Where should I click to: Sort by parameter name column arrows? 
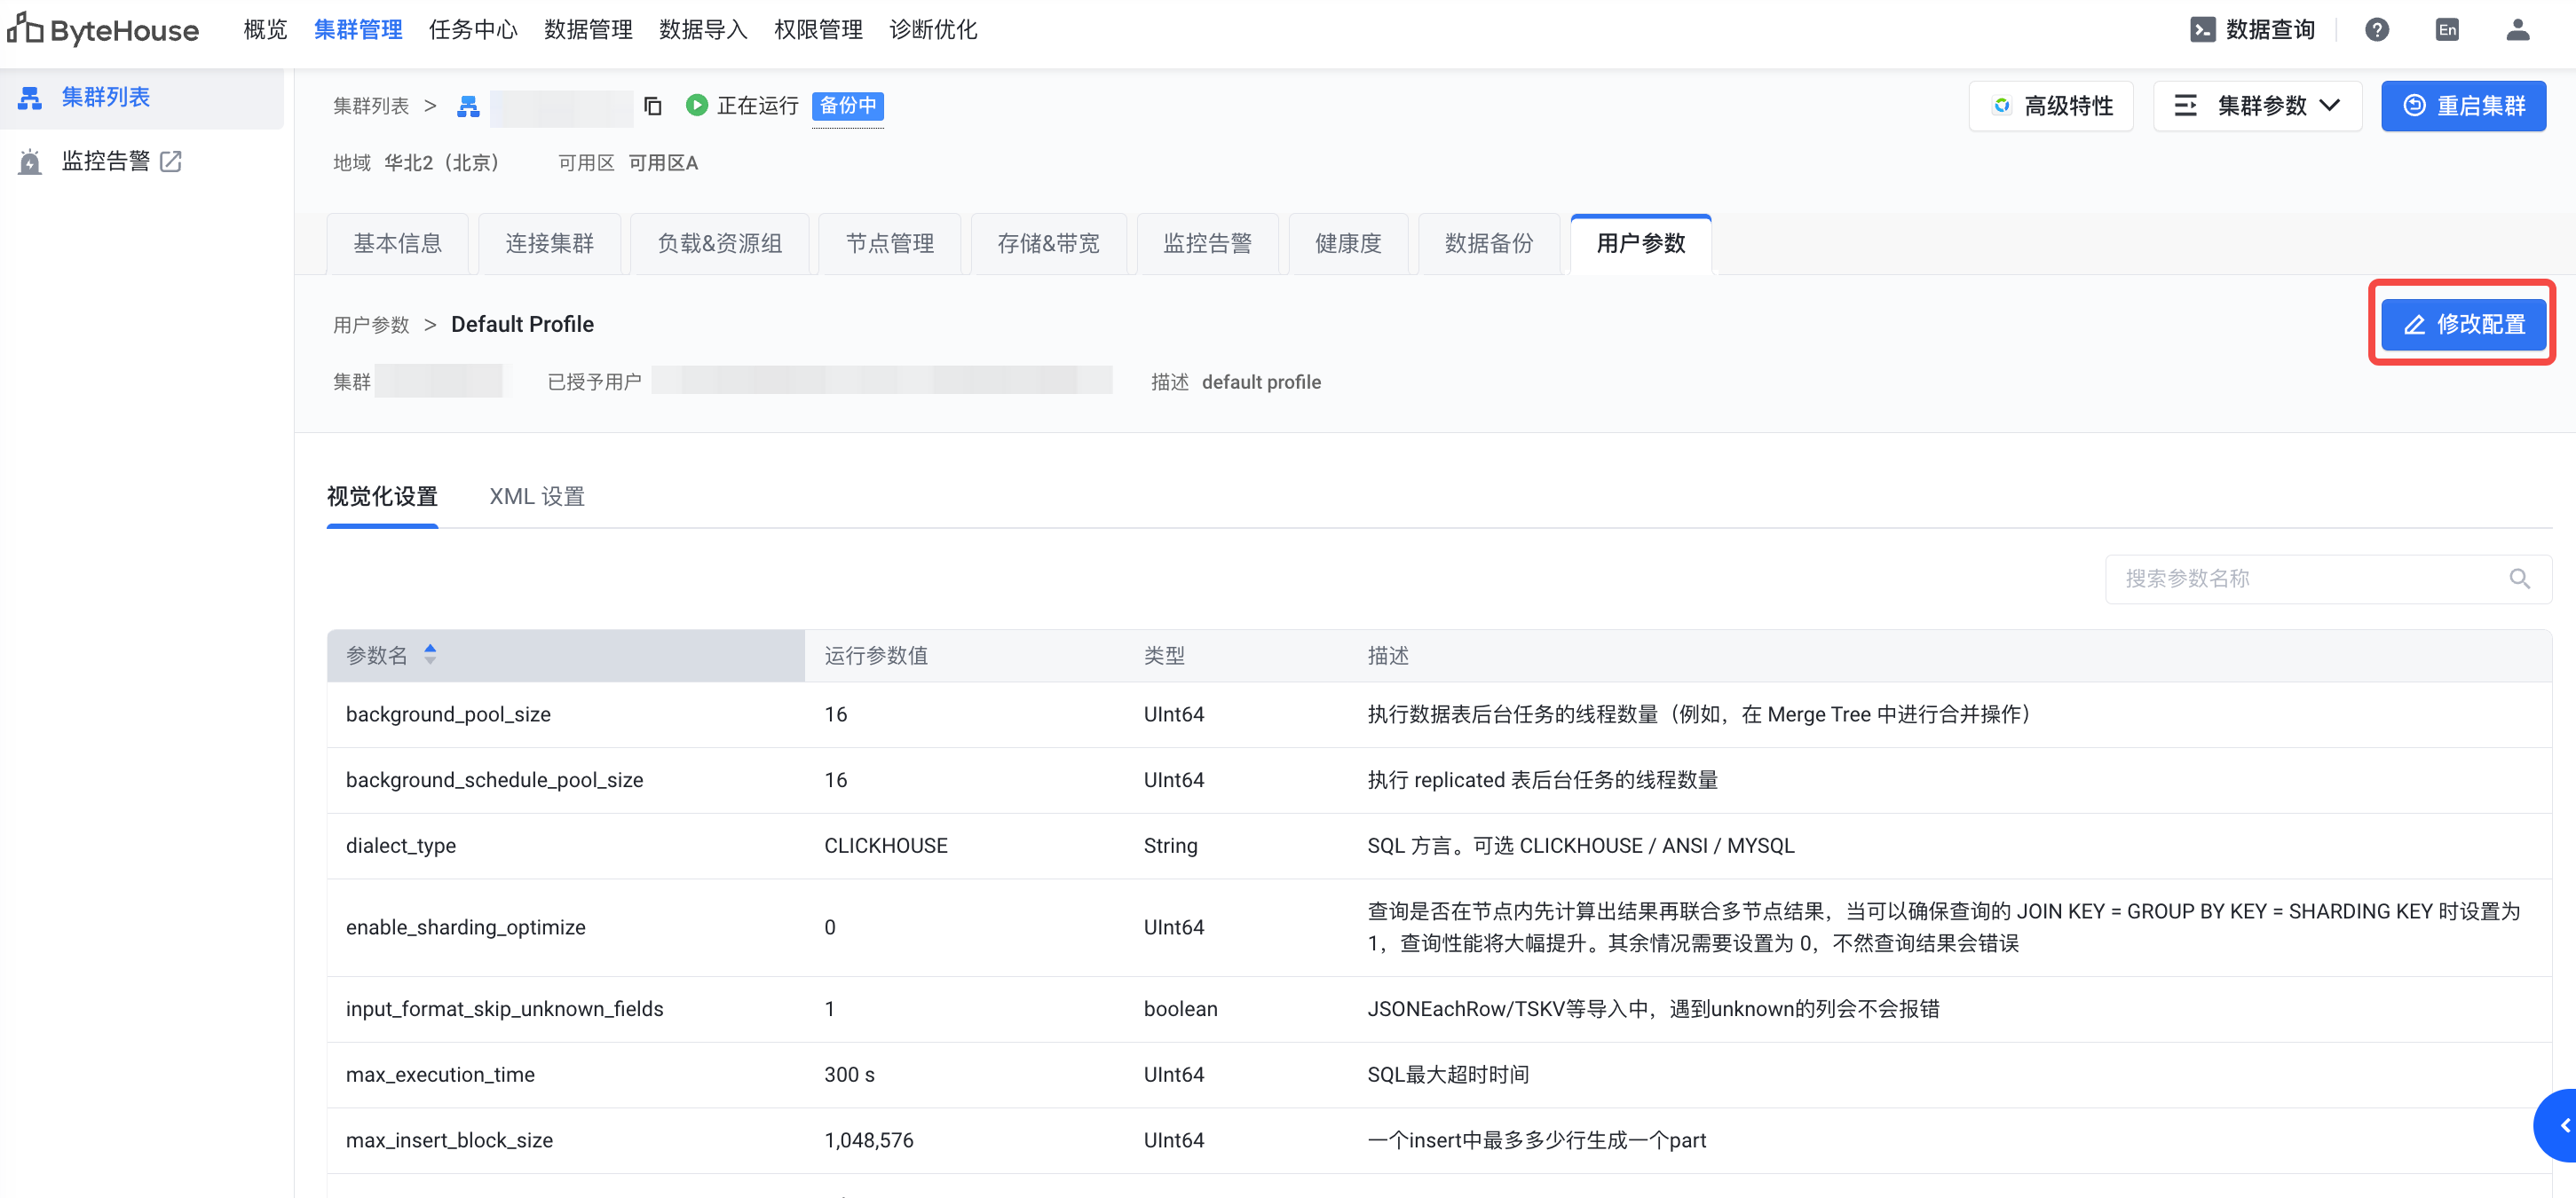tap(430, 655)
